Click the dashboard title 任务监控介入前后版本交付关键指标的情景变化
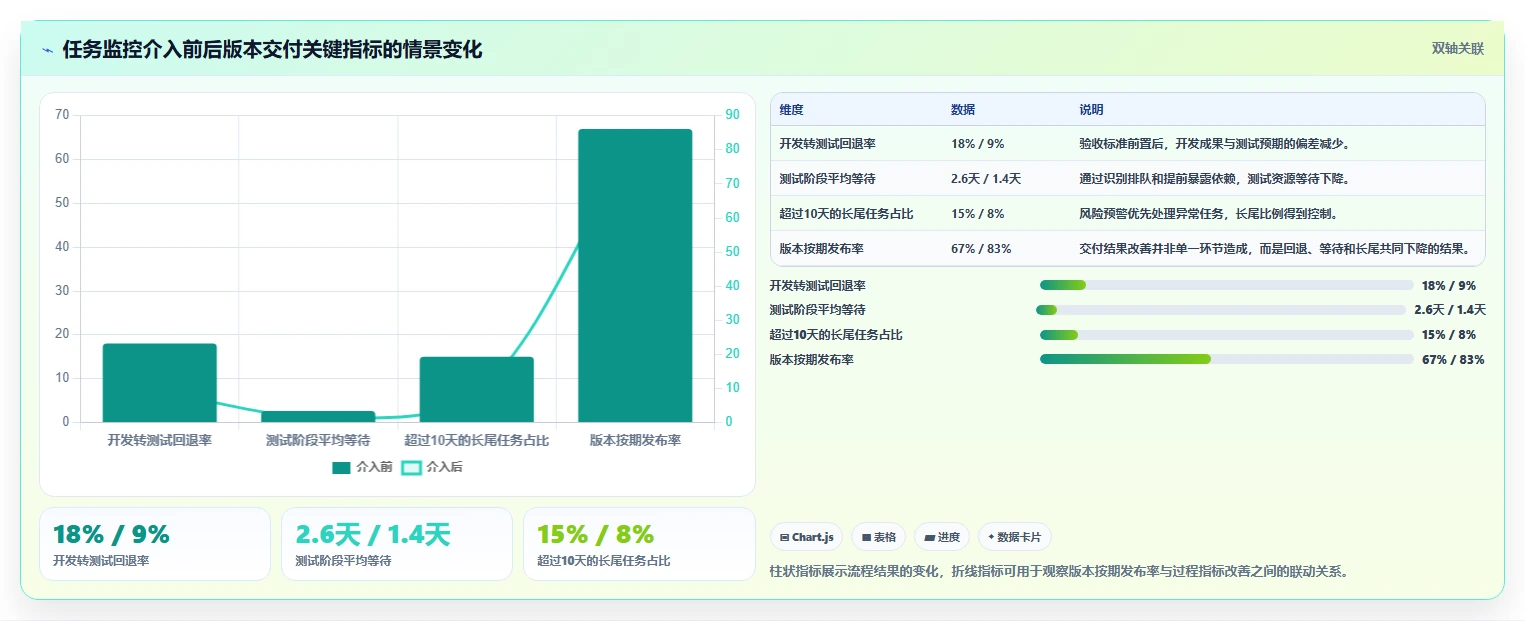Image resolution: width=1525 pixels, height=621 pixels. pos(272,50)
